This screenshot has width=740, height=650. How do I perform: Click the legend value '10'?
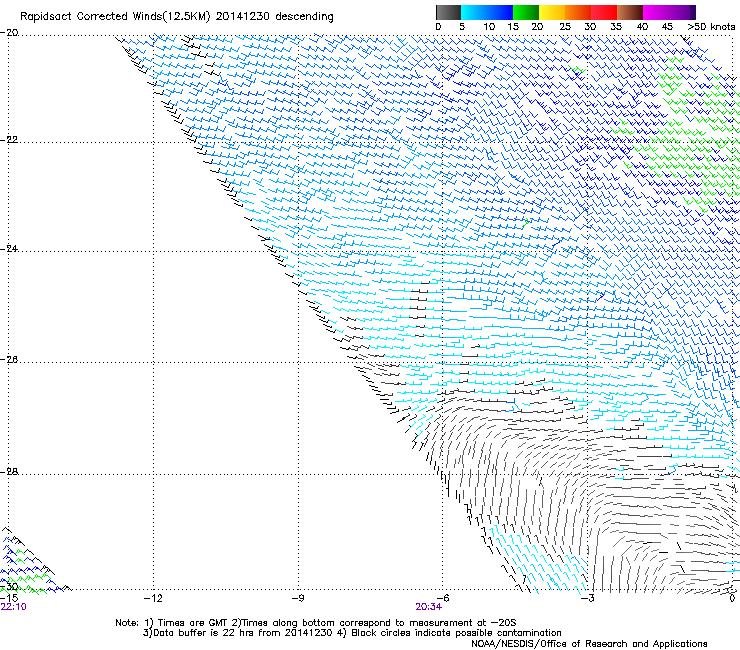pyautogui.click(x=489, y=27)
